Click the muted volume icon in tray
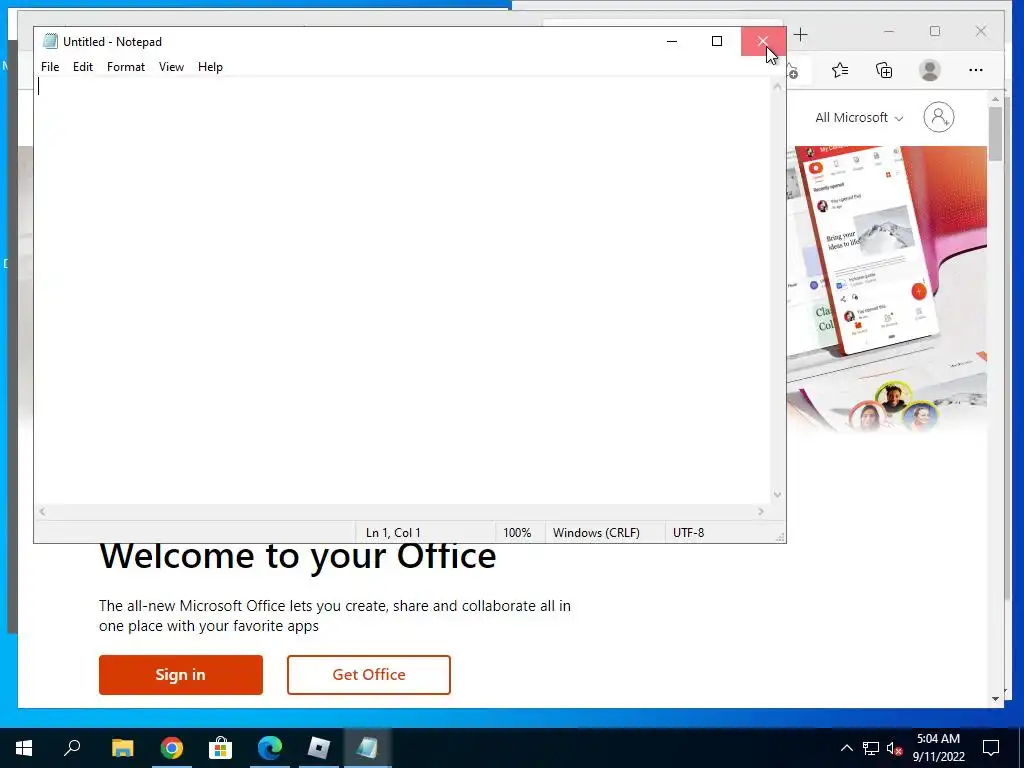The image size is (1024, 768). 894,748
